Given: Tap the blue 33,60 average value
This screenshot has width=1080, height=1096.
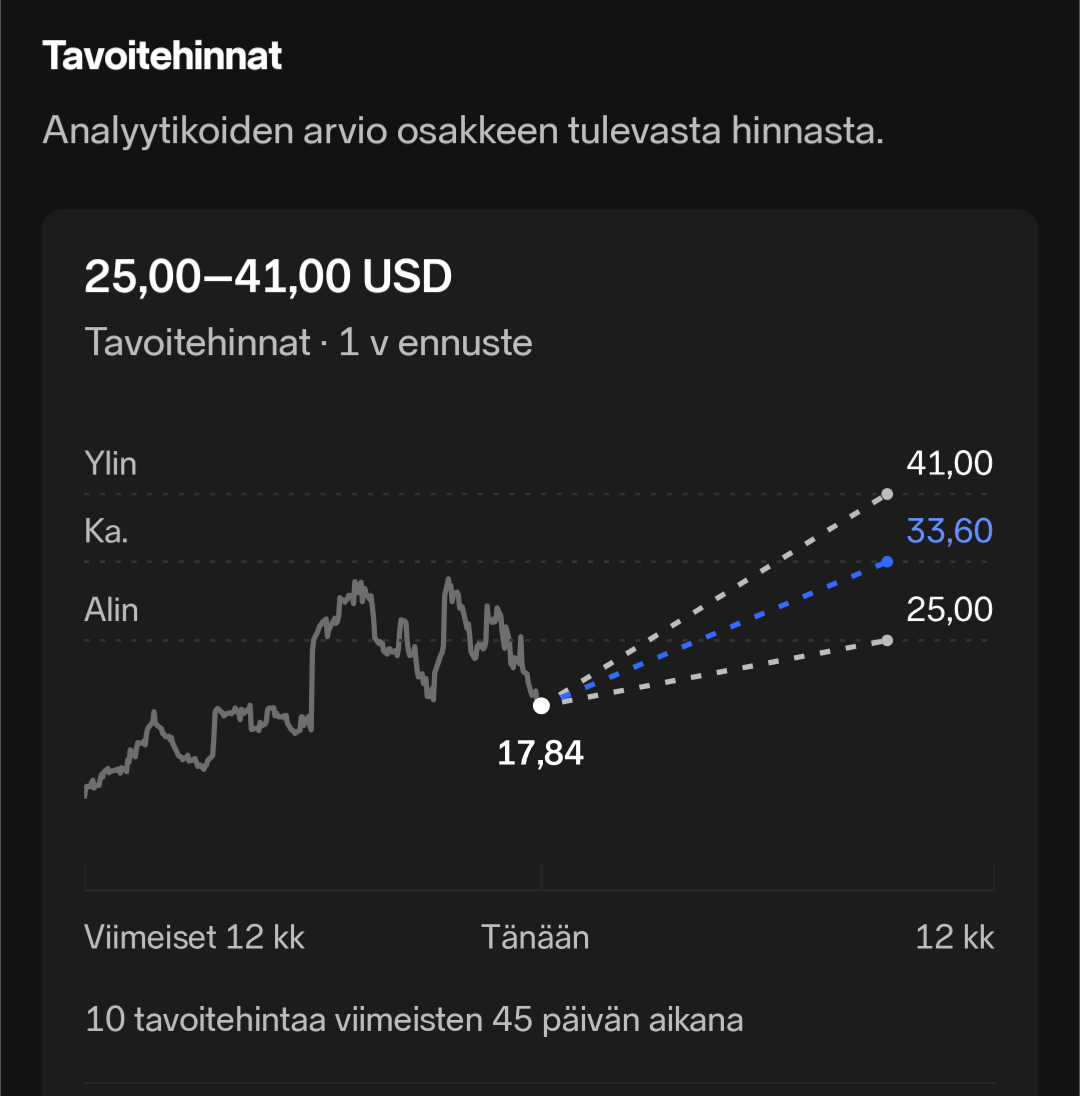Looking at the screenshot, I should [949, 530].
